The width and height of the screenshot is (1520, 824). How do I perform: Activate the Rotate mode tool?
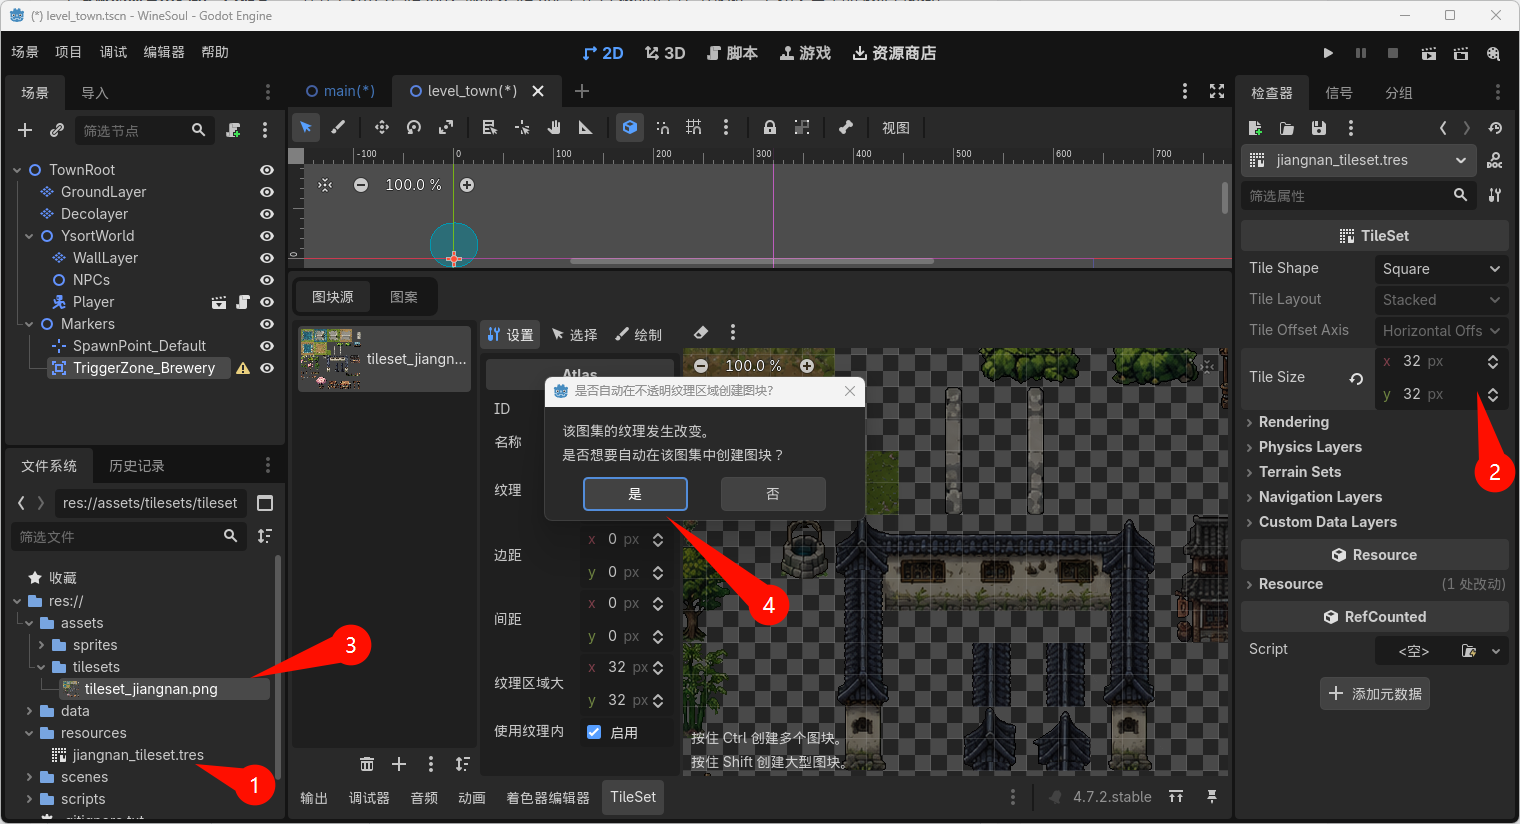pyautogui.click(x=414, y=127)
